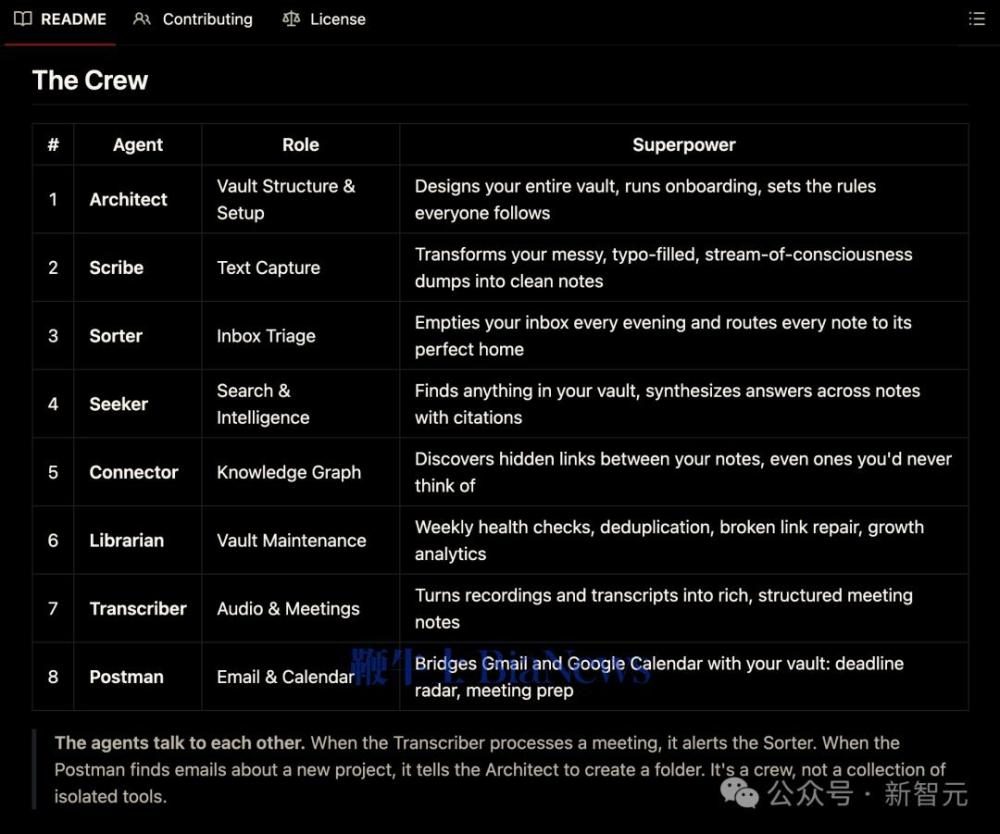Click the heading The Crew
The width and height of the screenshot is (1000, 834).
coord(90,81)
